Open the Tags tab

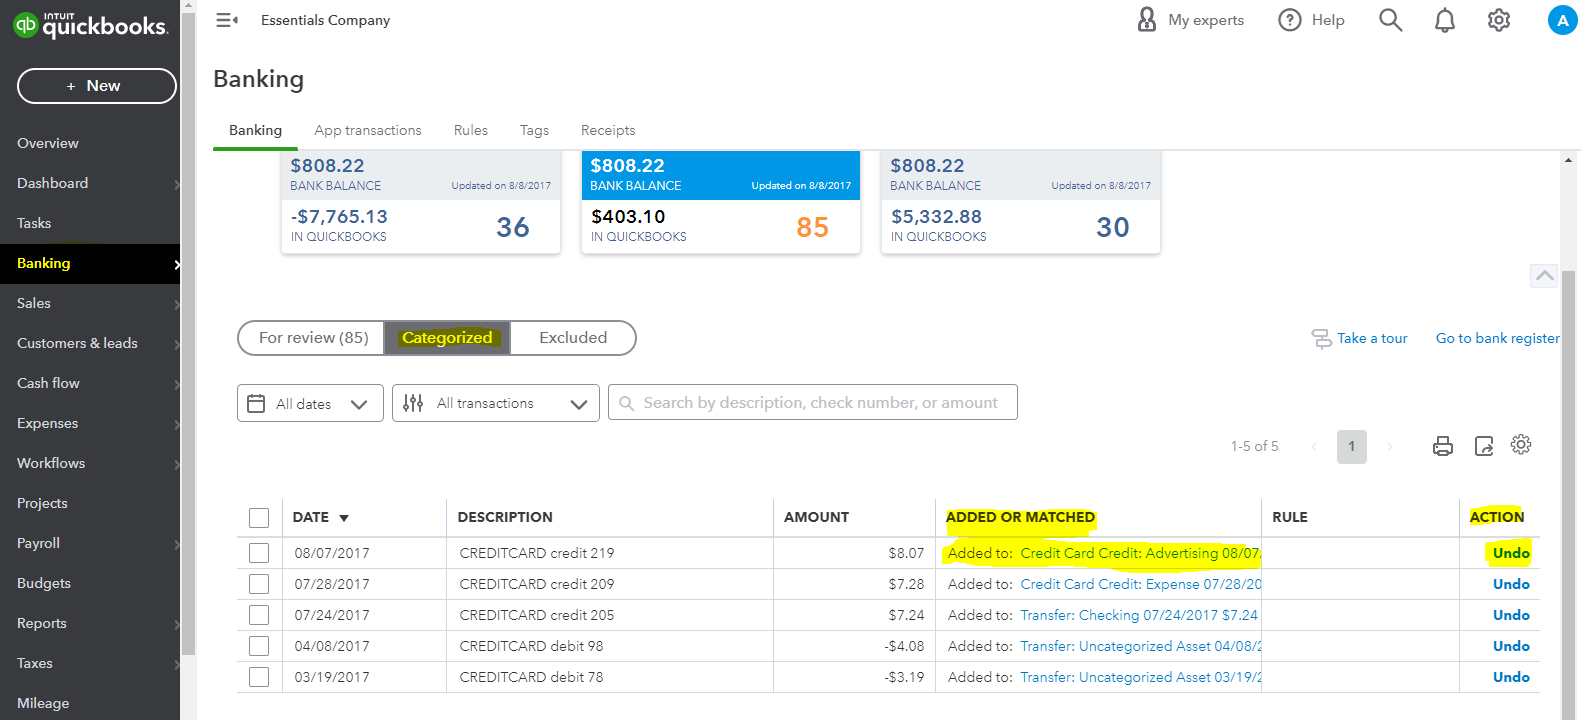534,130
